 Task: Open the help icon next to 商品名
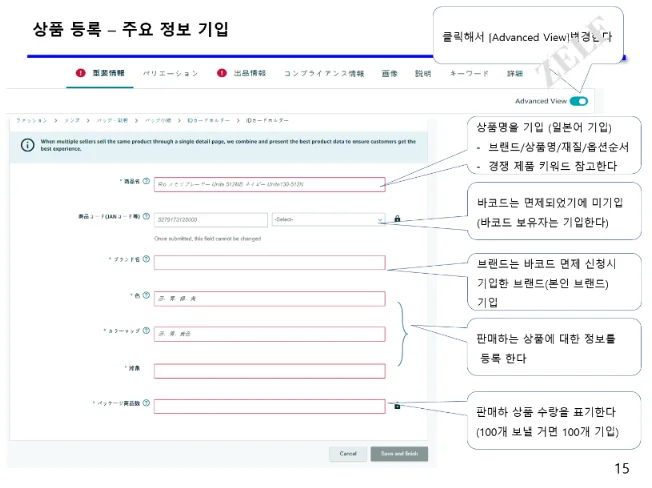click(146, 181)
